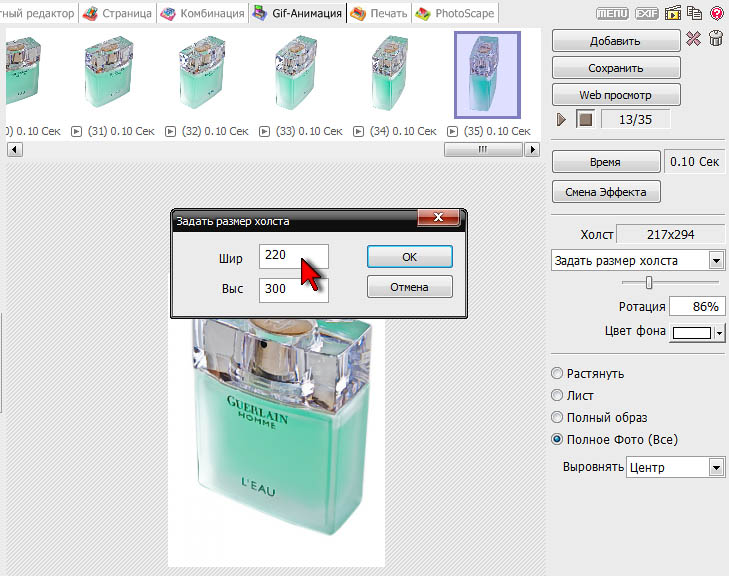Clear all frames with trash bin icon
Image resolution: width=729 pixels, height=576 pixels.
pos(716,38)
